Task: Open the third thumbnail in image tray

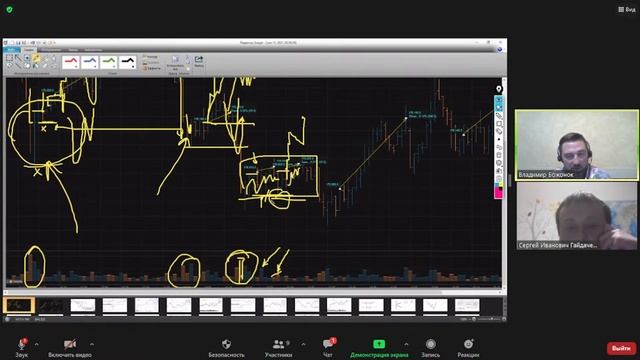Action: point(83,306)
